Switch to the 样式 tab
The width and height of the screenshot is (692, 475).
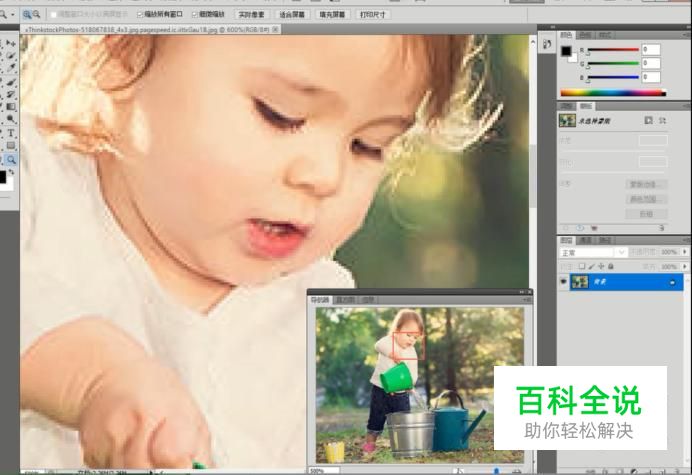(605, 34)
